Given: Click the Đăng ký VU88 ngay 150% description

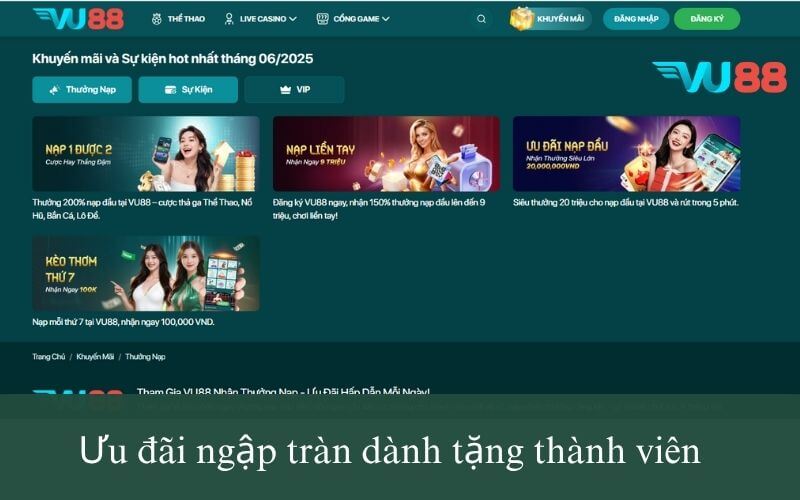Looking at the screenshot, I should point(379,209).
